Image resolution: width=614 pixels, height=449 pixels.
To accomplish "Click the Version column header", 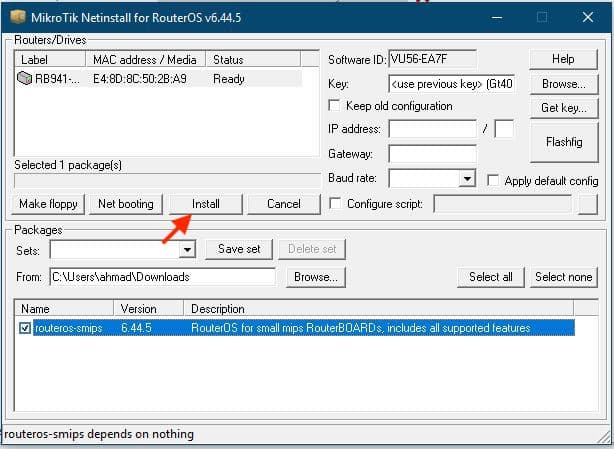I will point(149,308).
